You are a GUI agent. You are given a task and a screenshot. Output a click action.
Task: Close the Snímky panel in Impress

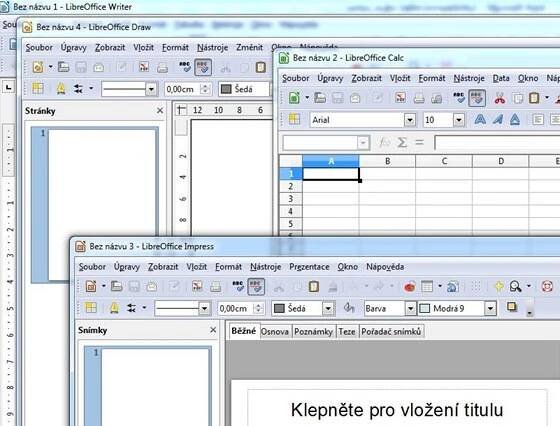213,330
